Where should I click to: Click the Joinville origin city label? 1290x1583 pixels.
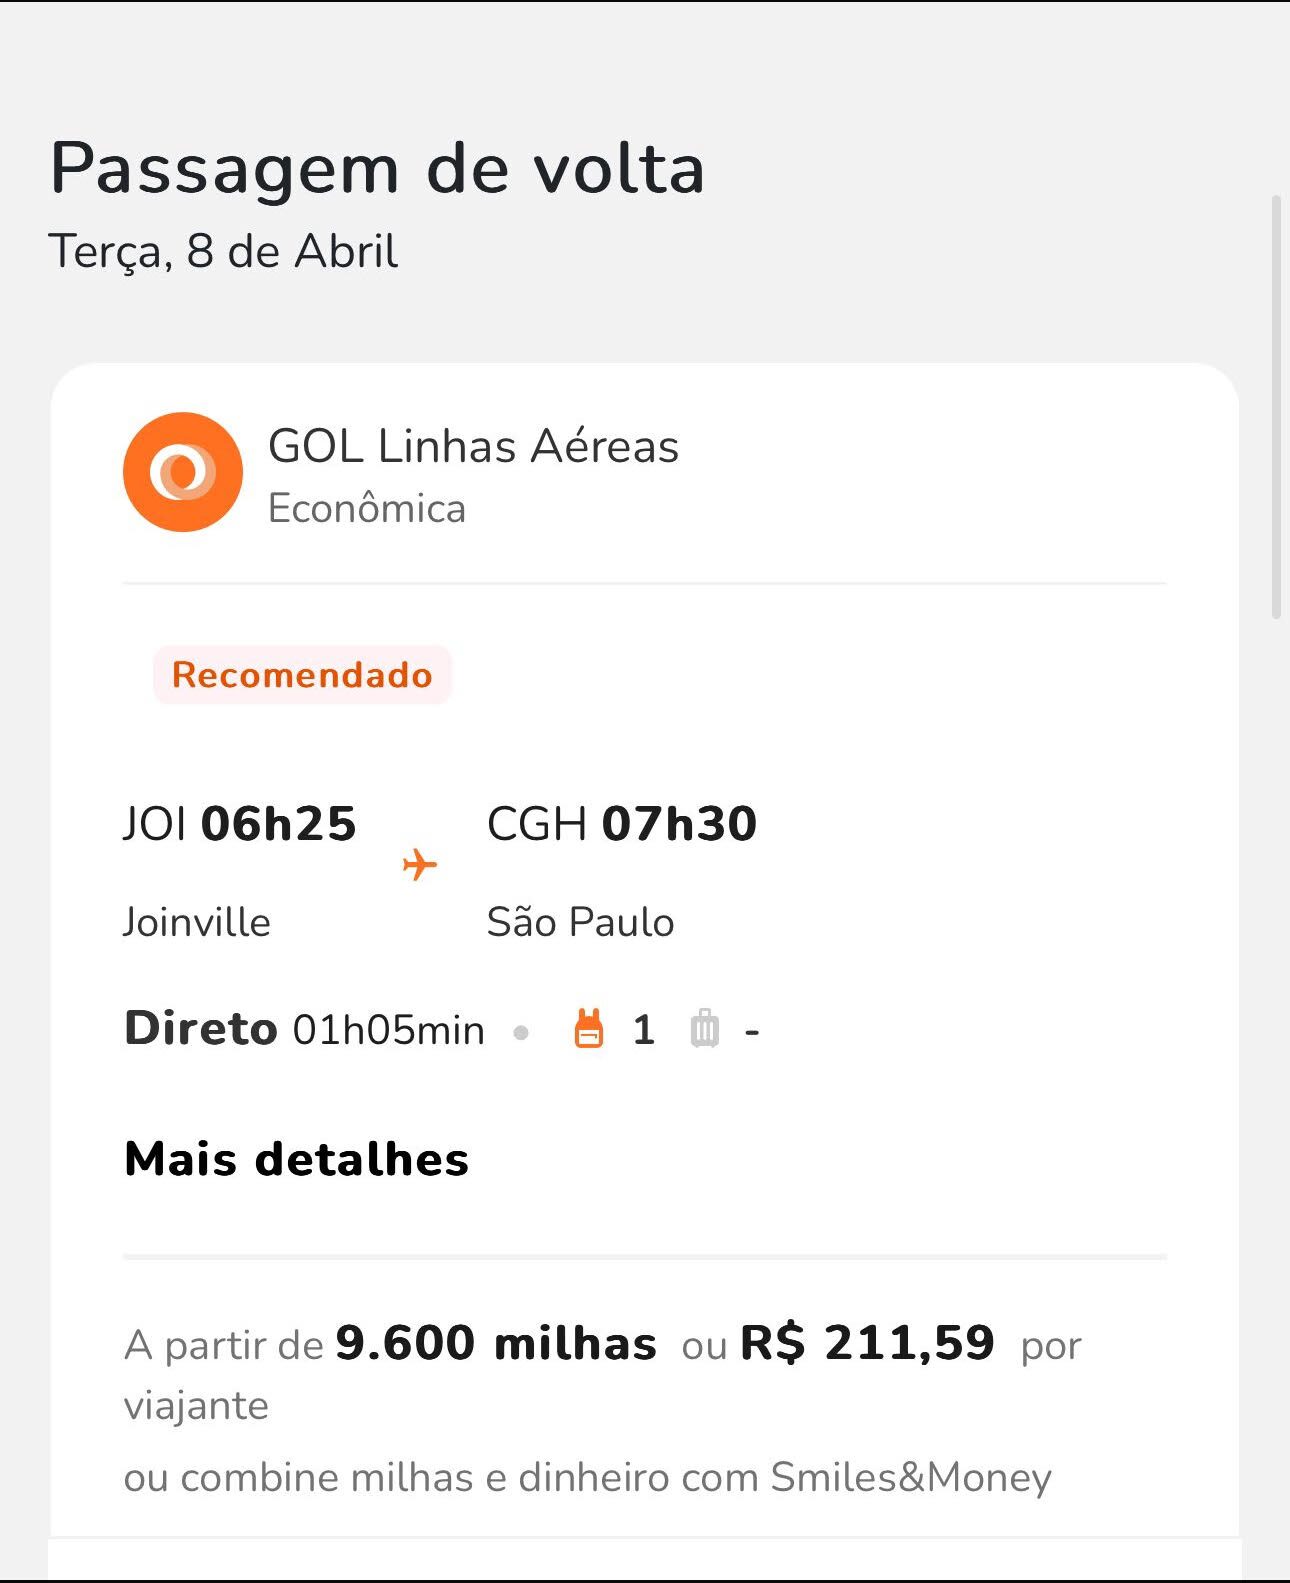[197, 922]
